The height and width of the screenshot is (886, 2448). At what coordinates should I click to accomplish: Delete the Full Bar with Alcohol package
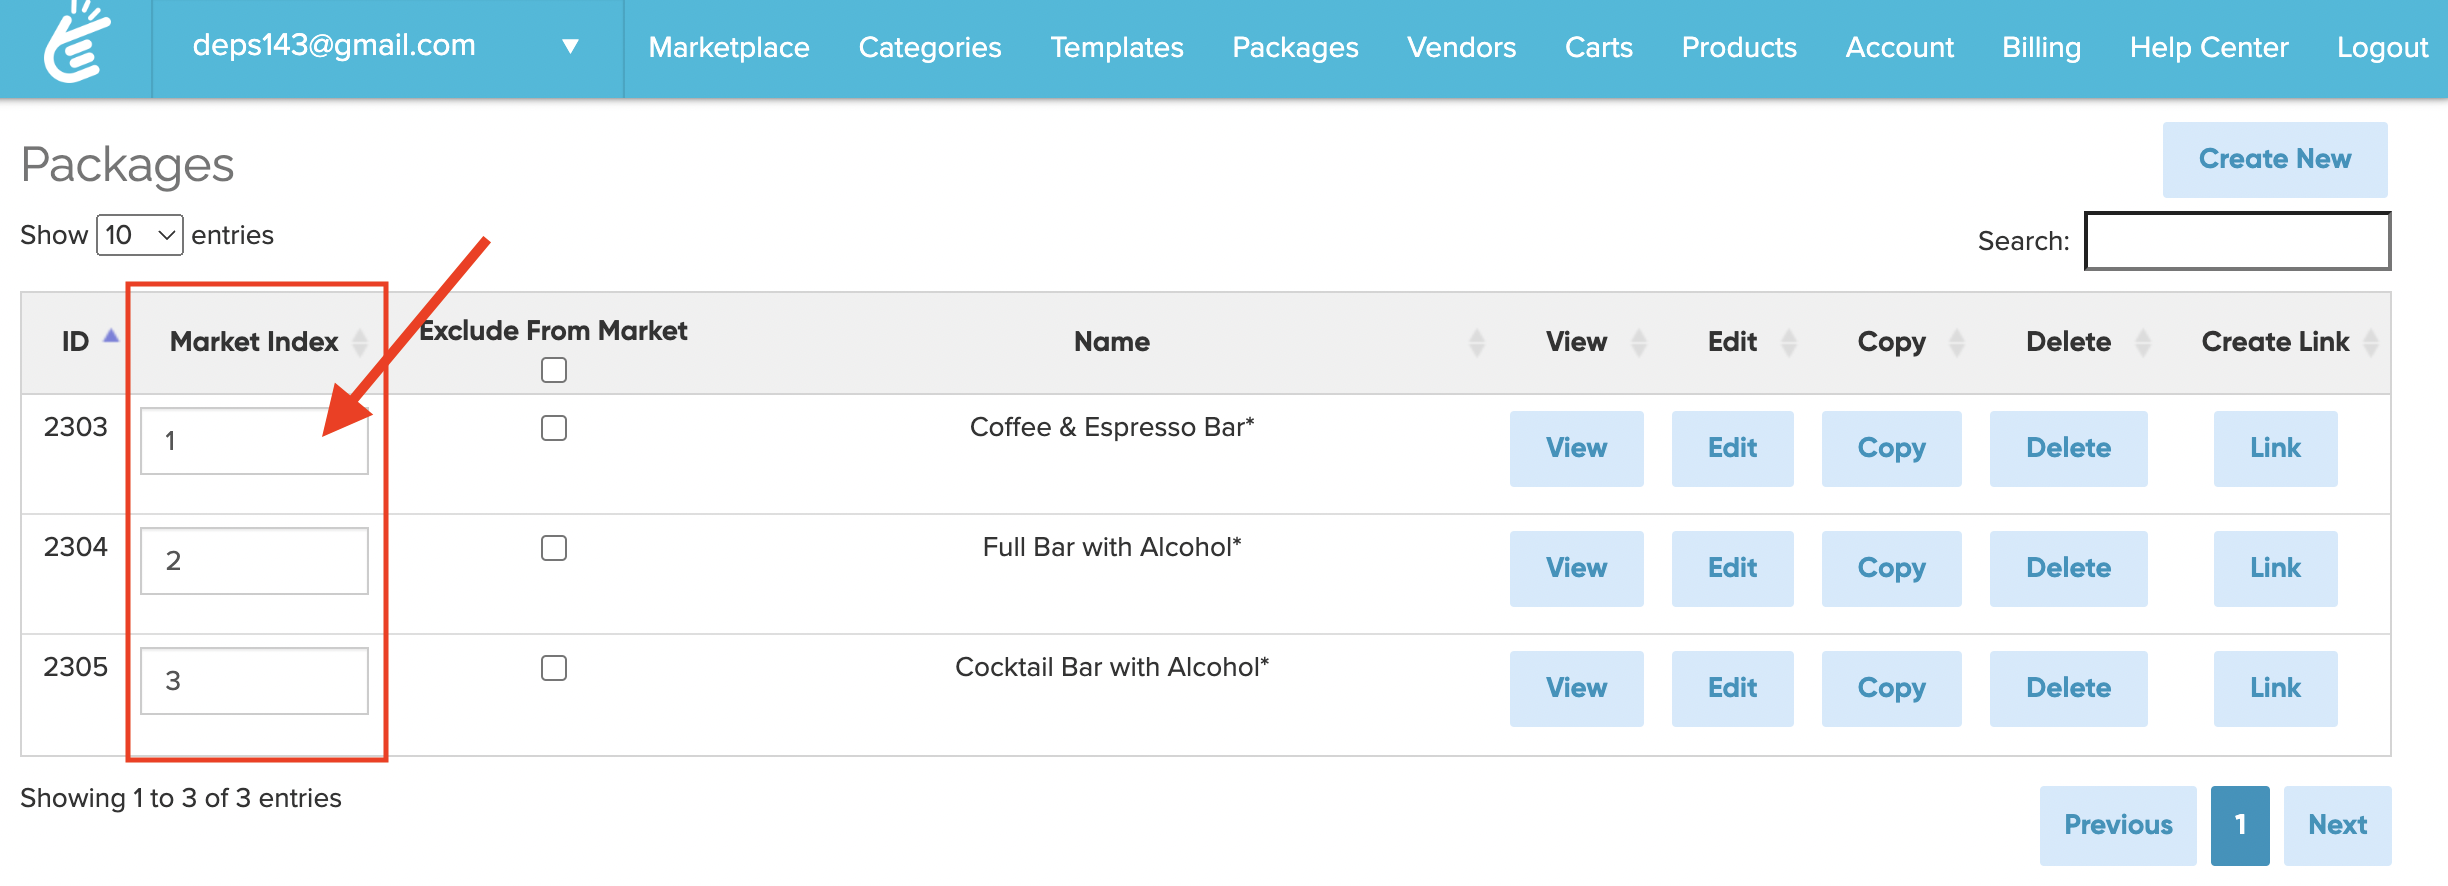[2068, 568]
